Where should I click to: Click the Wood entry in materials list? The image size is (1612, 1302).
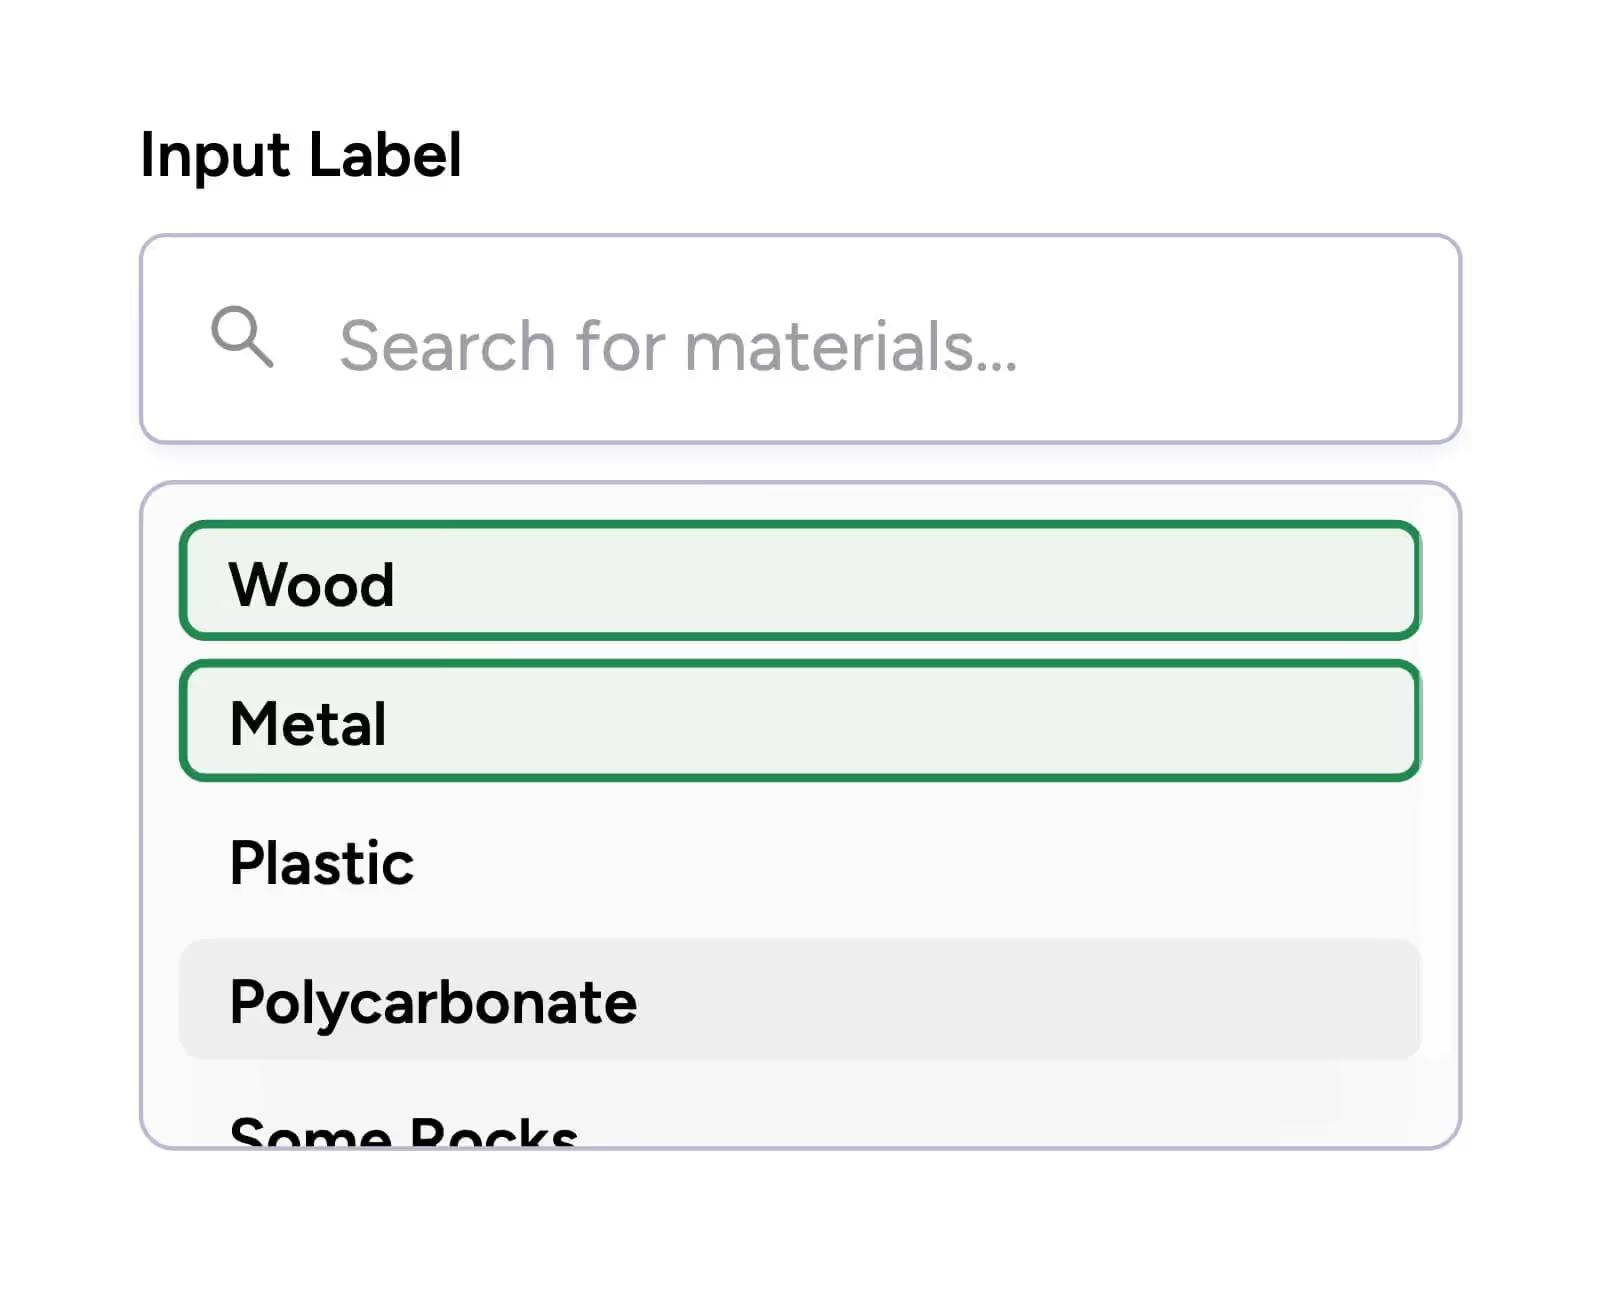(x=312, y=584)
